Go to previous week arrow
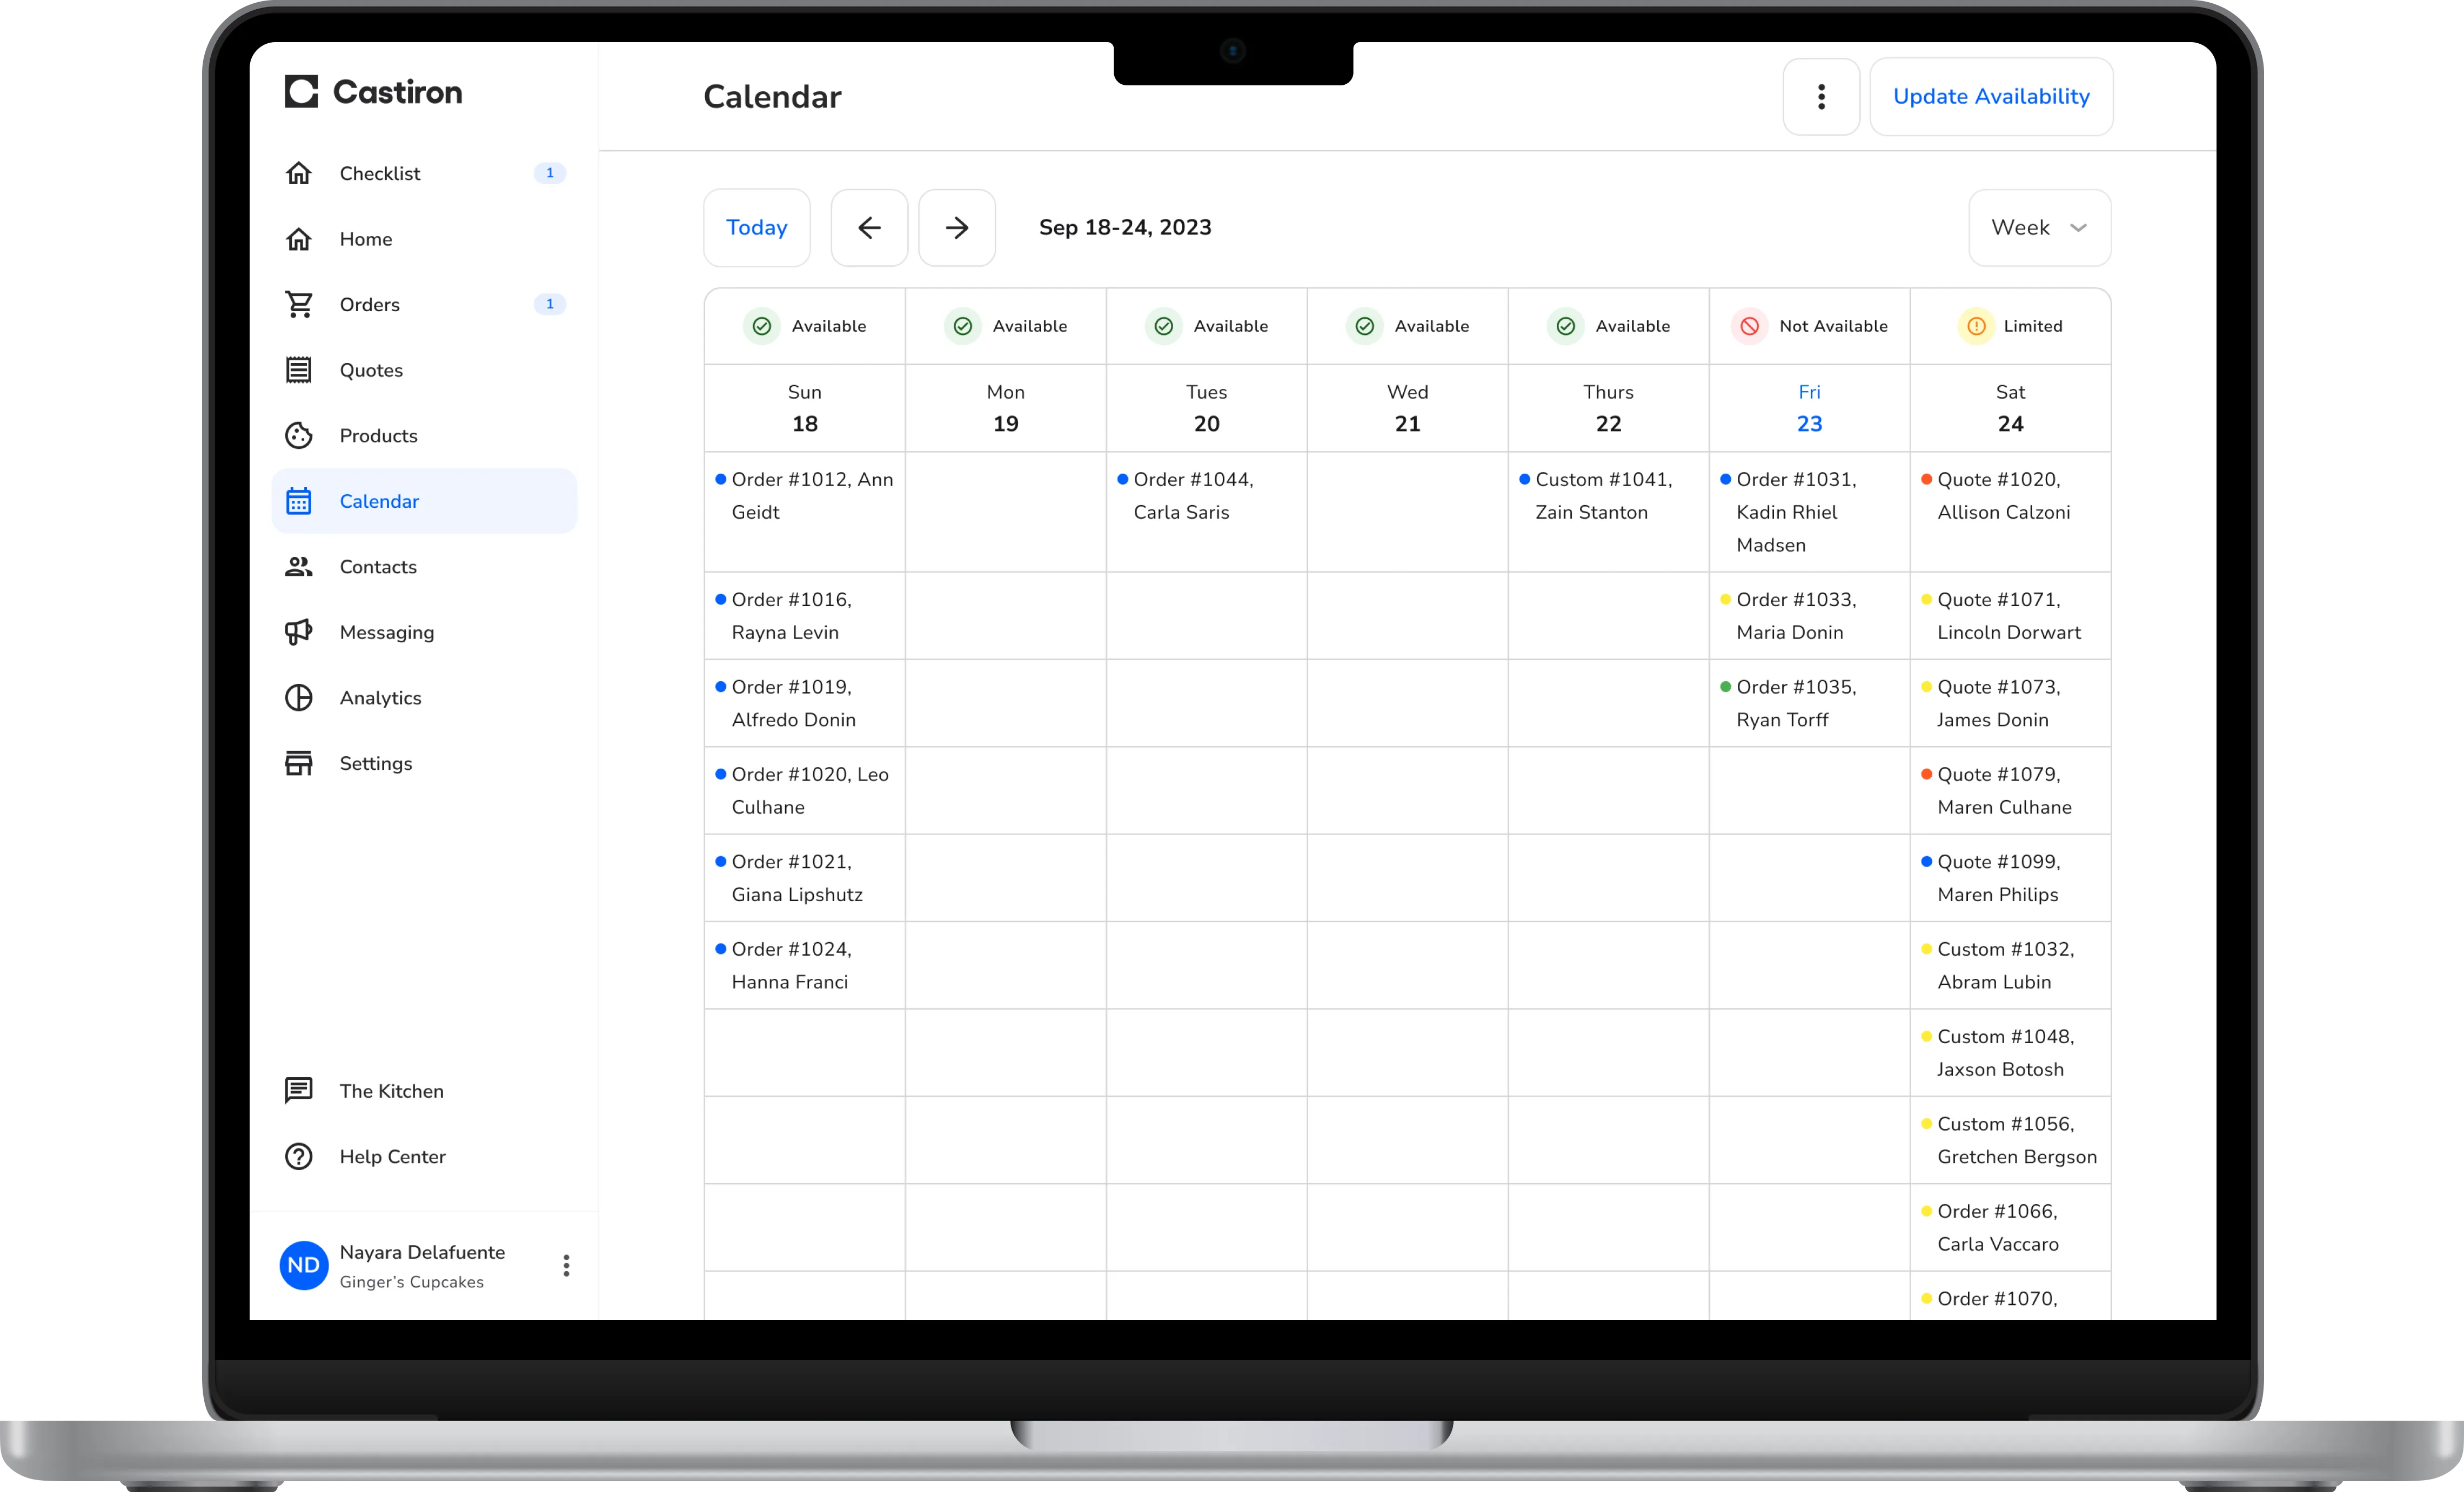Screen dimensions: 2464x1492 pos(869,228)
